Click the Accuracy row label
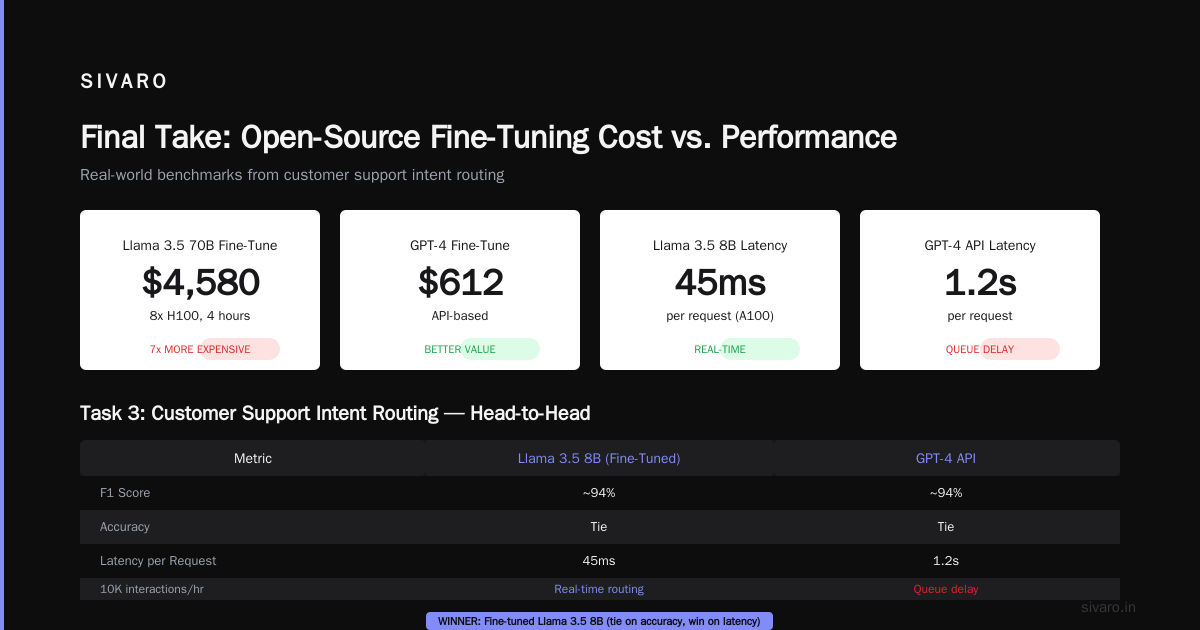 click(125, 527)
